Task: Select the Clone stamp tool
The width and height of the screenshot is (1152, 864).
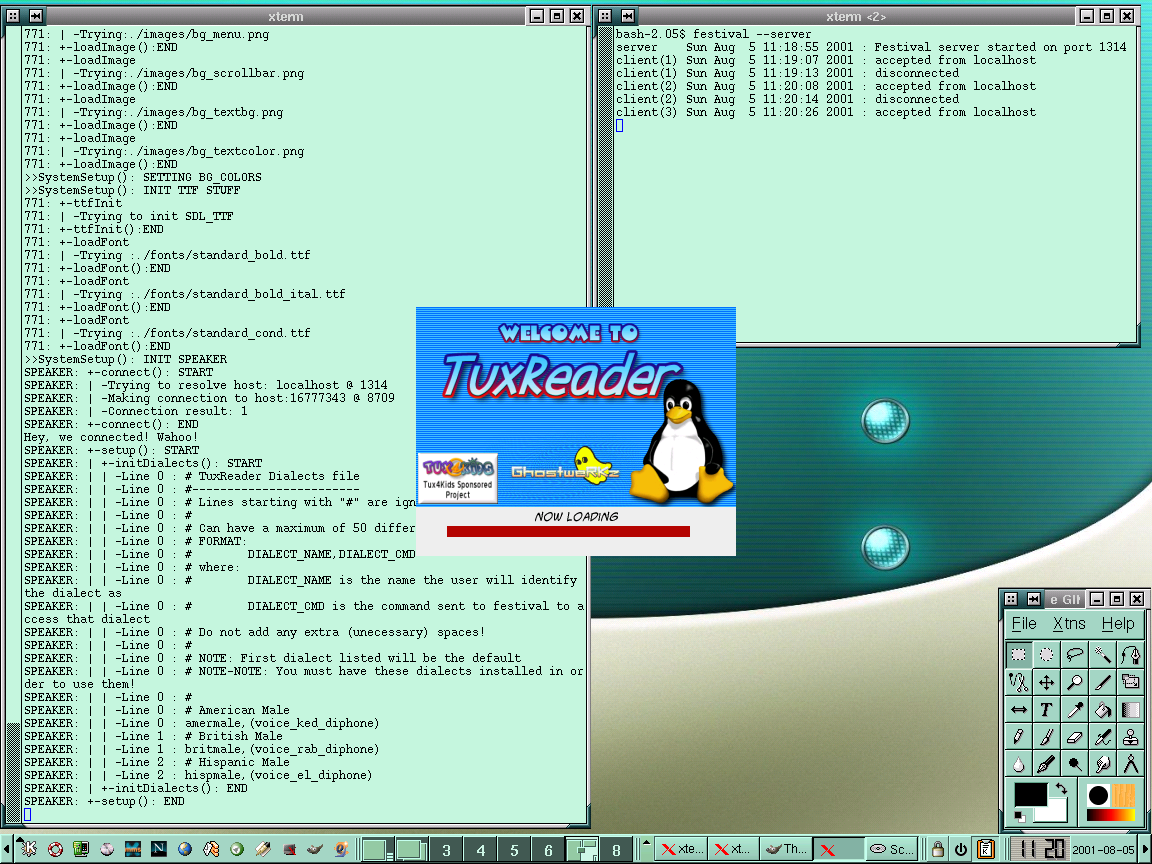Action: (x=1130, y=737)
